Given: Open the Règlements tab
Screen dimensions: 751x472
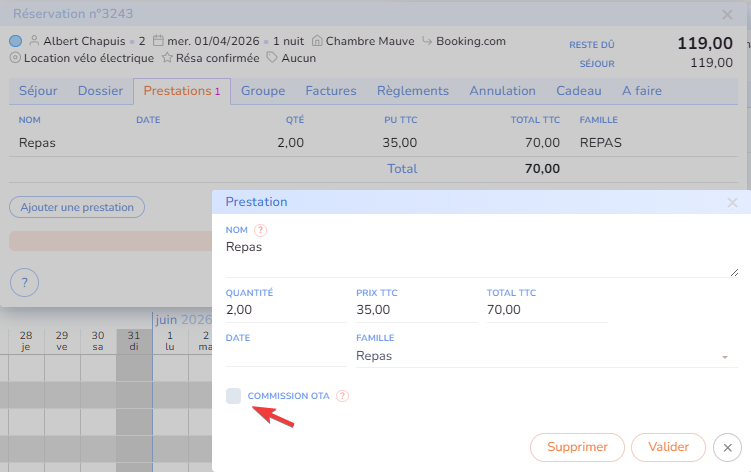Looking at the screenshot, I should [x=413, y=91].
